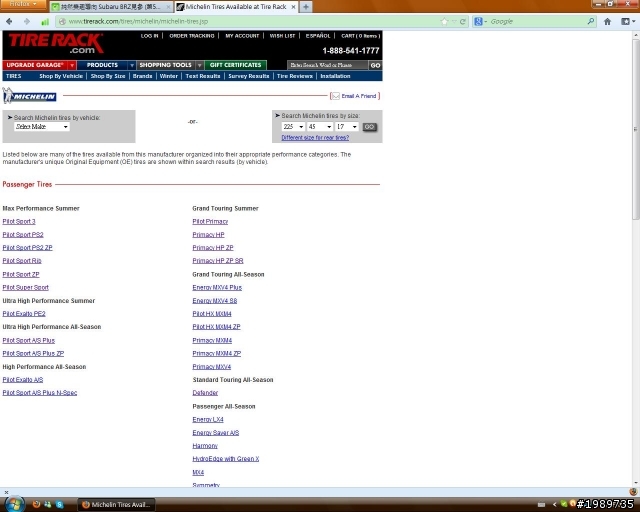Click the site search word input field

(327, 65)
